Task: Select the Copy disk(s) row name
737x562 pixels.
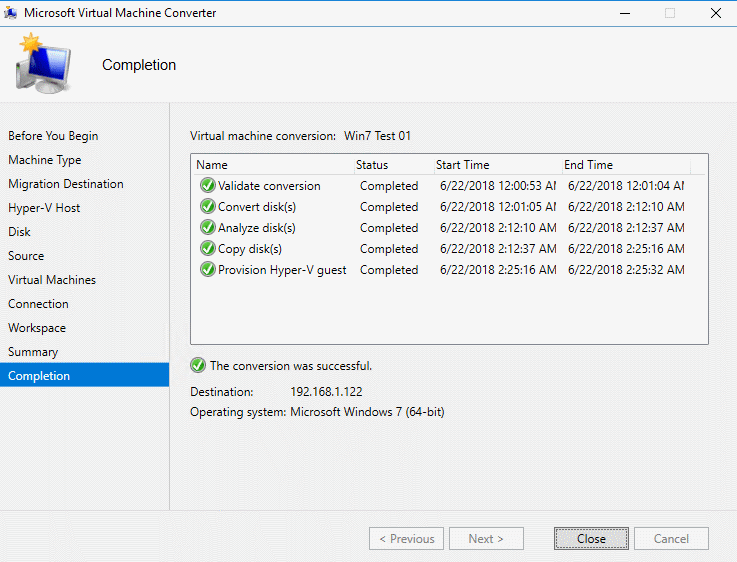Action: coord(250,249)
